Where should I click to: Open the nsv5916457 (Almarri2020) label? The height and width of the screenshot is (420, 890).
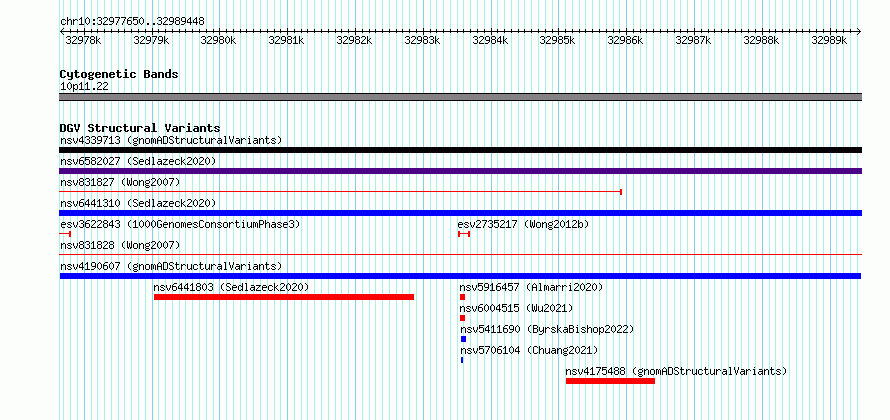[531, 287]
